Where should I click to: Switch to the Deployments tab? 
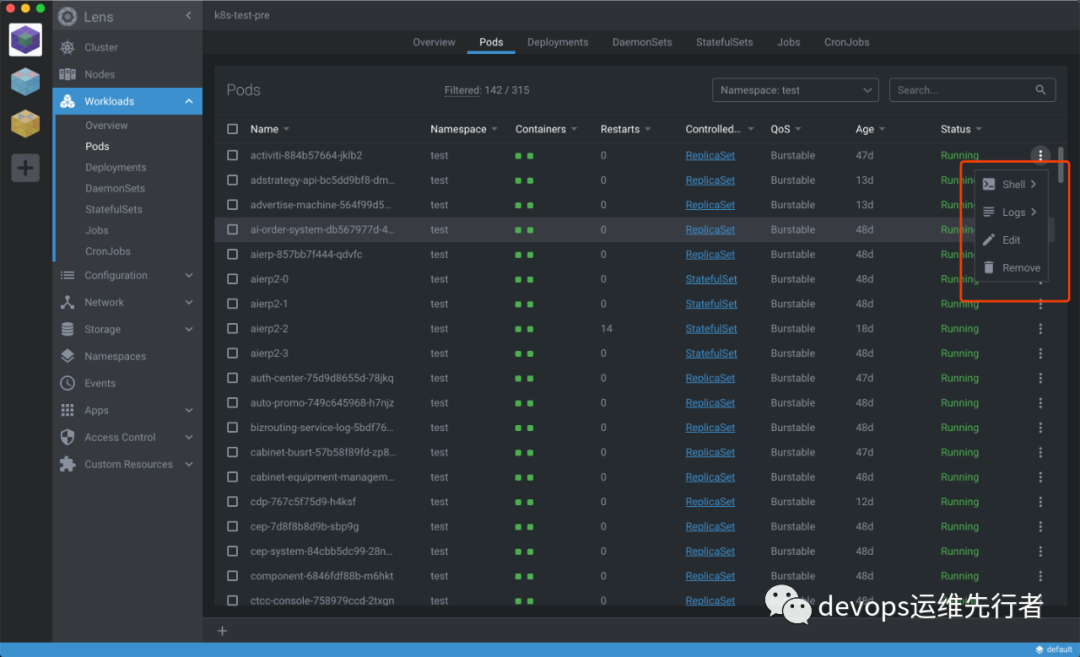click(x=557, y=42)
